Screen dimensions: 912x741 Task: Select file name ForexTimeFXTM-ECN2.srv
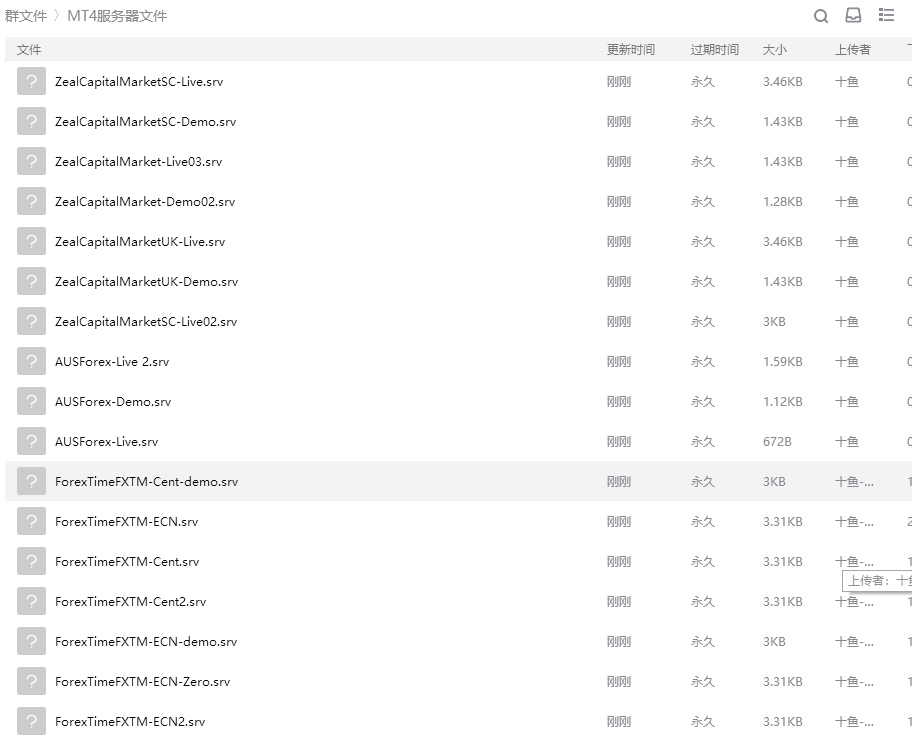130,722
